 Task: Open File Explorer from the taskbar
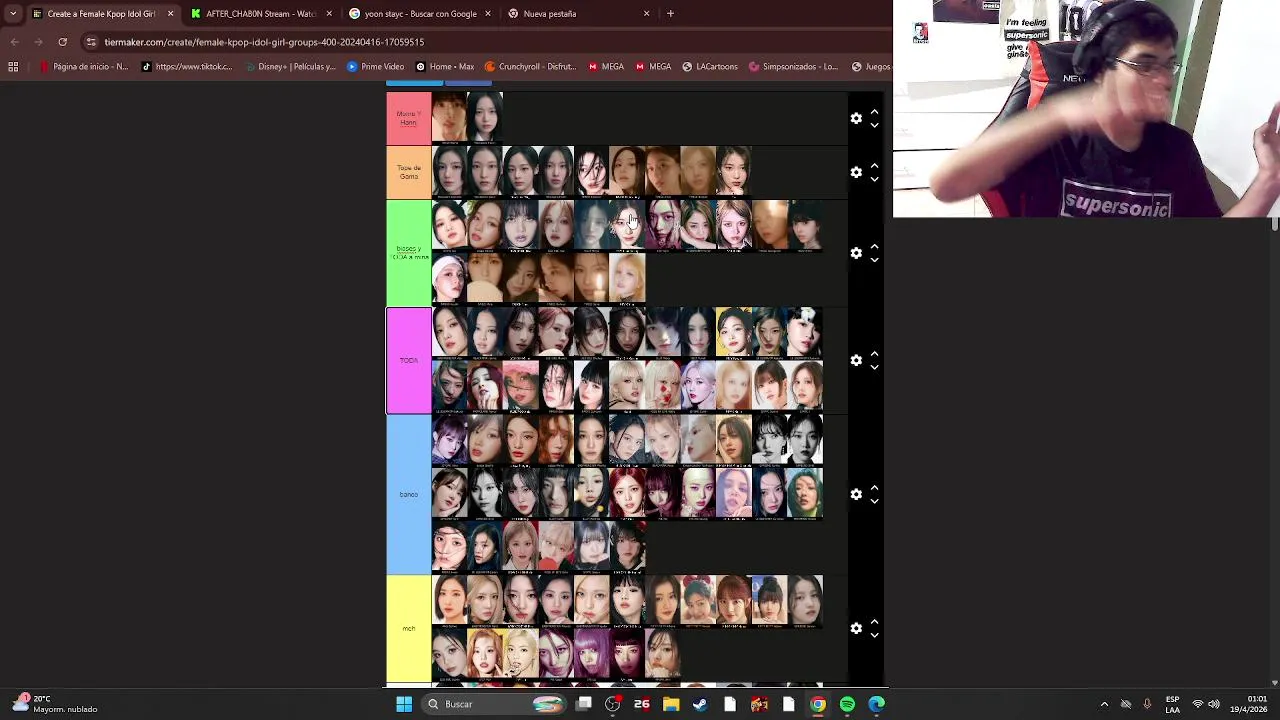tap(671, 704)
